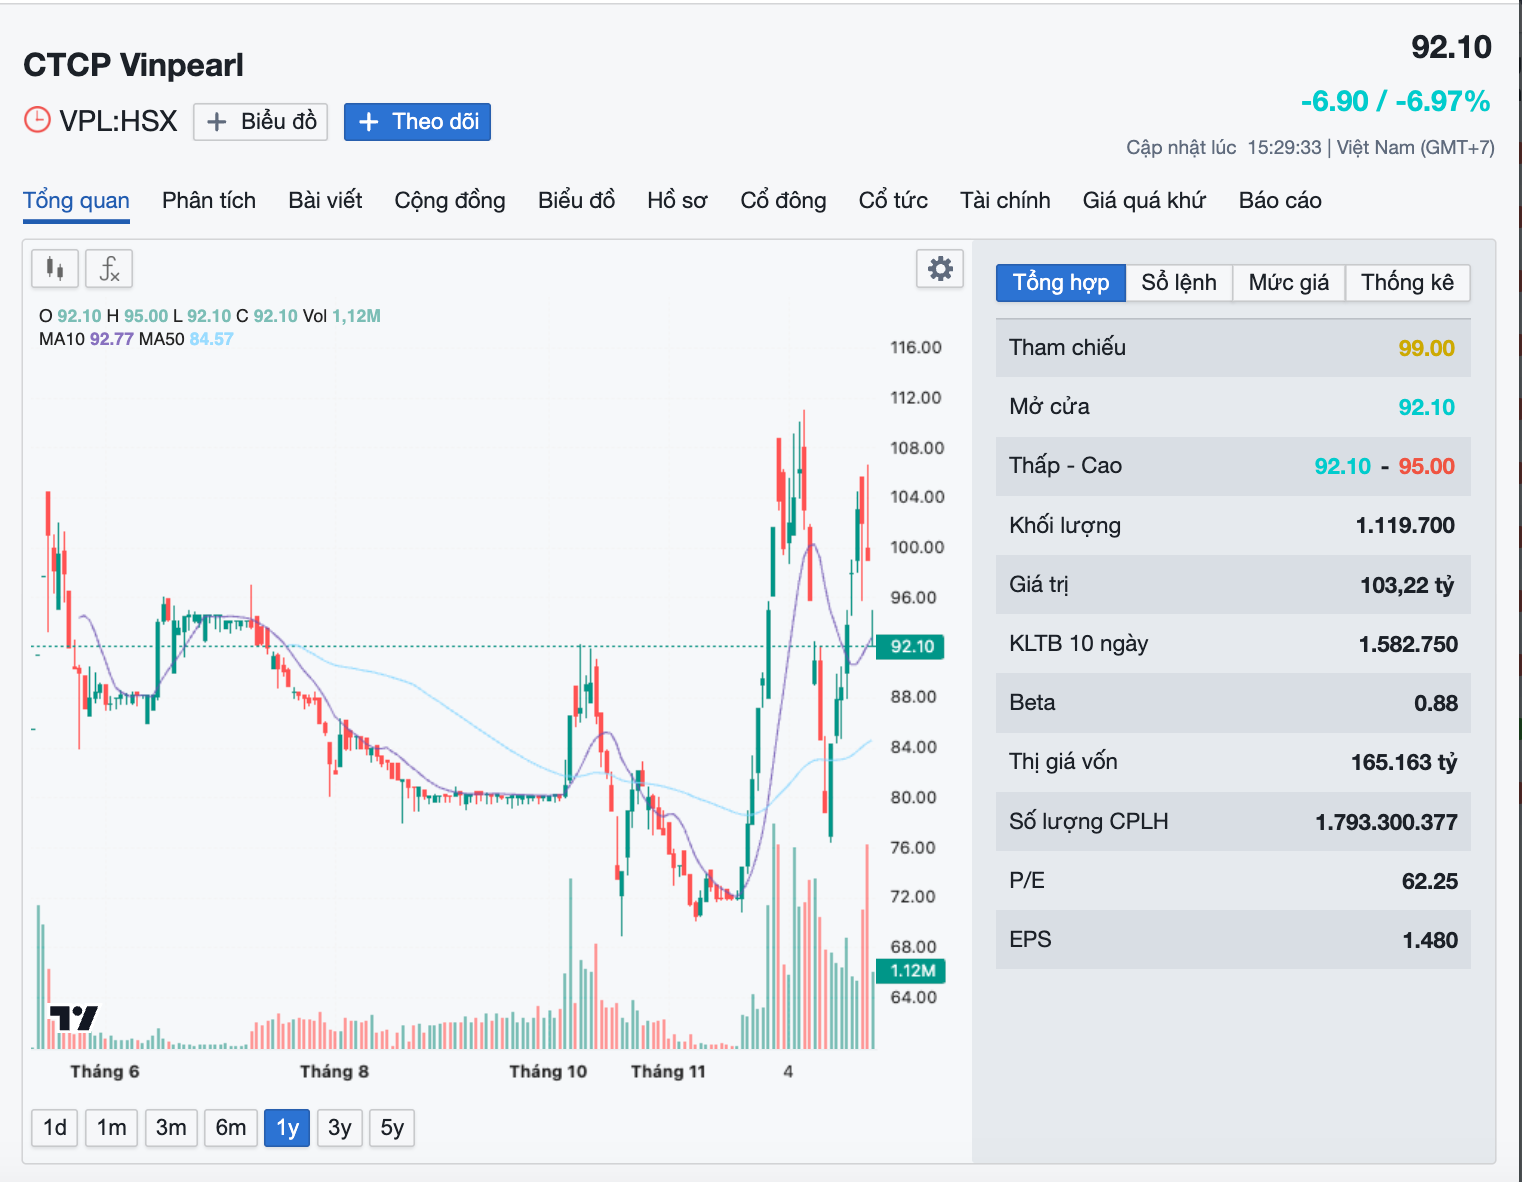The height and width of the screenshot is (1182, 1522).
Task: Click the Tham chiếu value 99.00
Action: [1426, 348]
